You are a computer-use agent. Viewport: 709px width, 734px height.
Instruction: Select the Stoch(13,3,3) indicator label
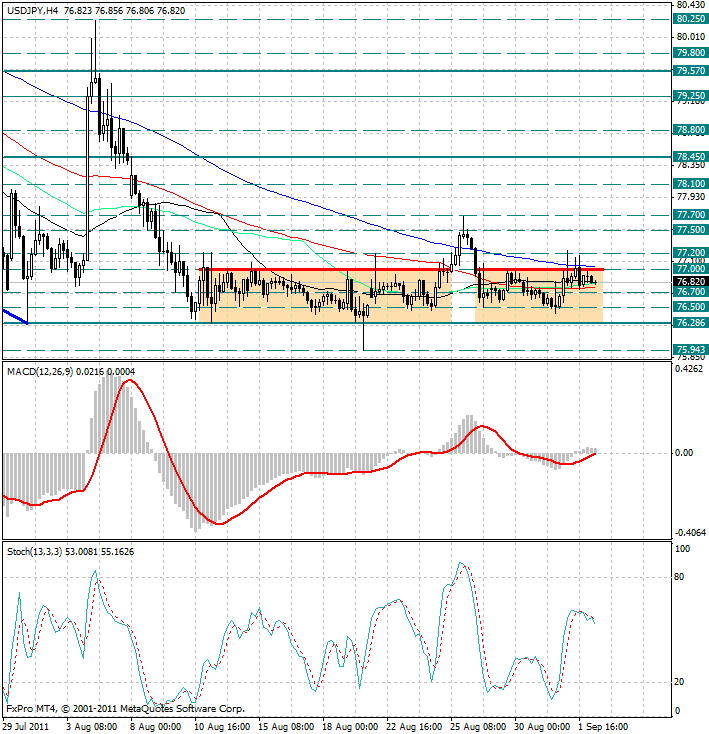point(36,551)
